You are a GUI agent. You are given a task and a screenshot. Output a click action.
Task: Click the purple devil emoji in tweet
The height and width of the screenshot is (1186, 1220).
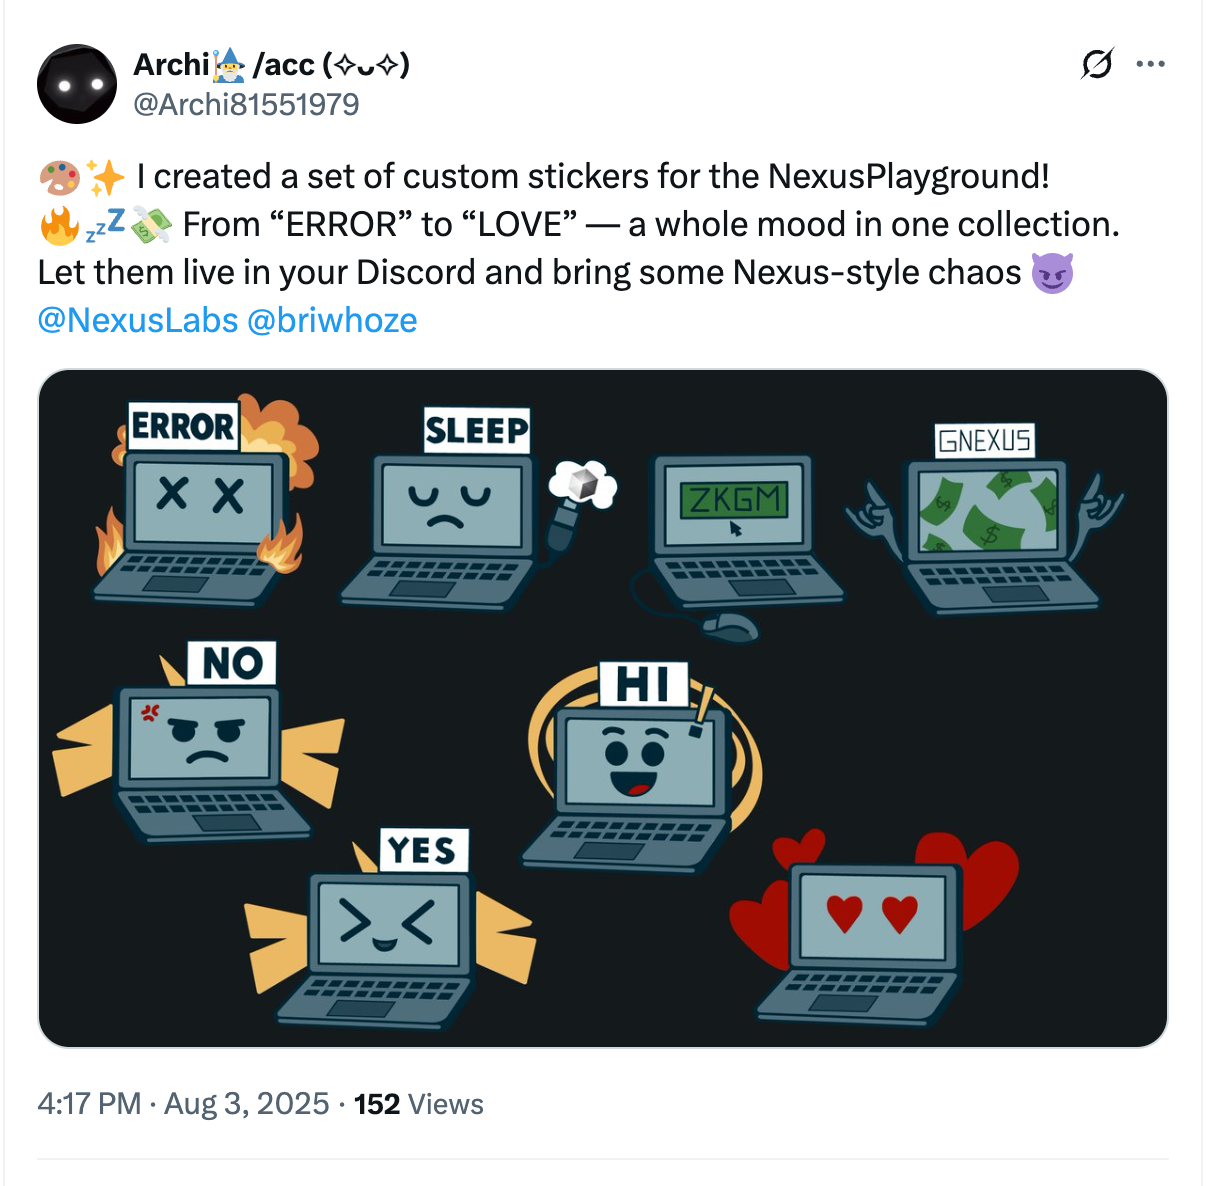(x=1052, y=273)
